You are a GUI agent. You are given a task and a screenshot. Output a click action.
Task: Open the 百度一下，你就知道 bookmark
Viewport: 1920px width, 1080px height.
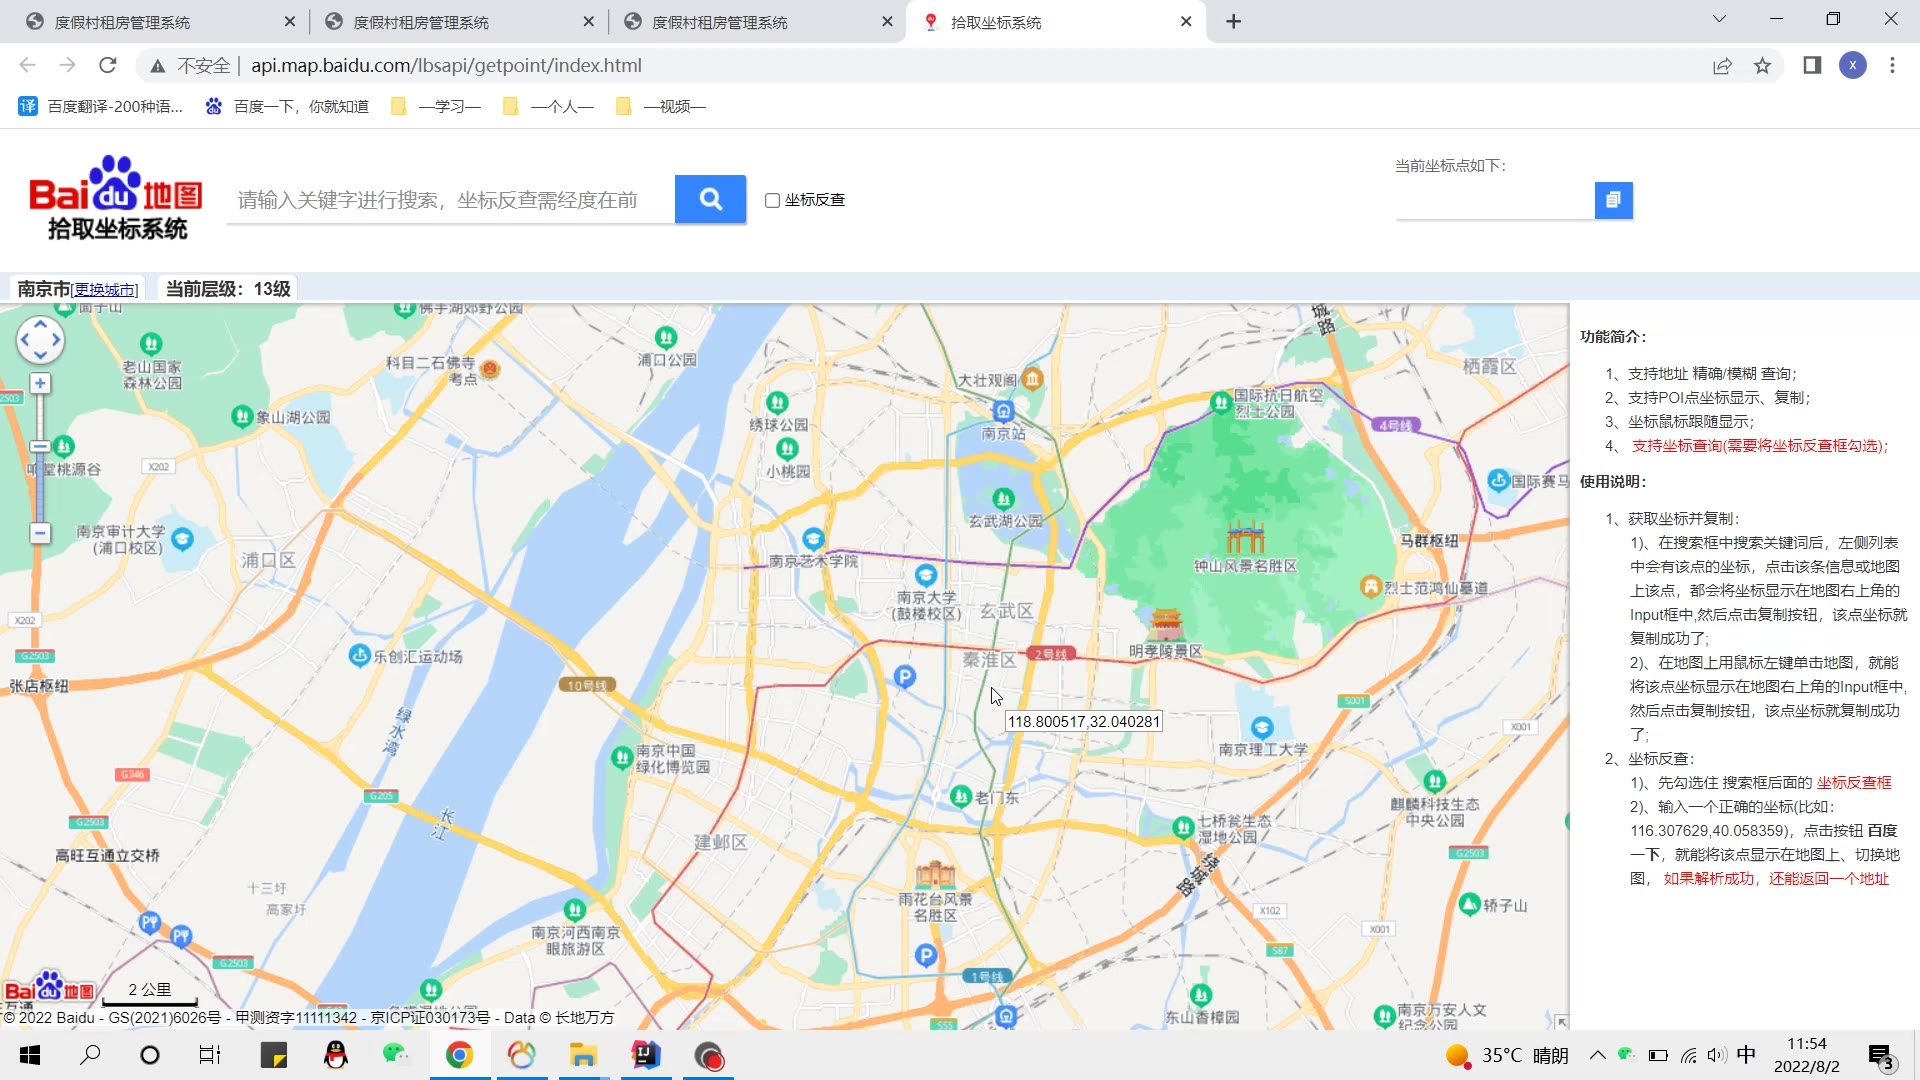[x=287, y=106]
